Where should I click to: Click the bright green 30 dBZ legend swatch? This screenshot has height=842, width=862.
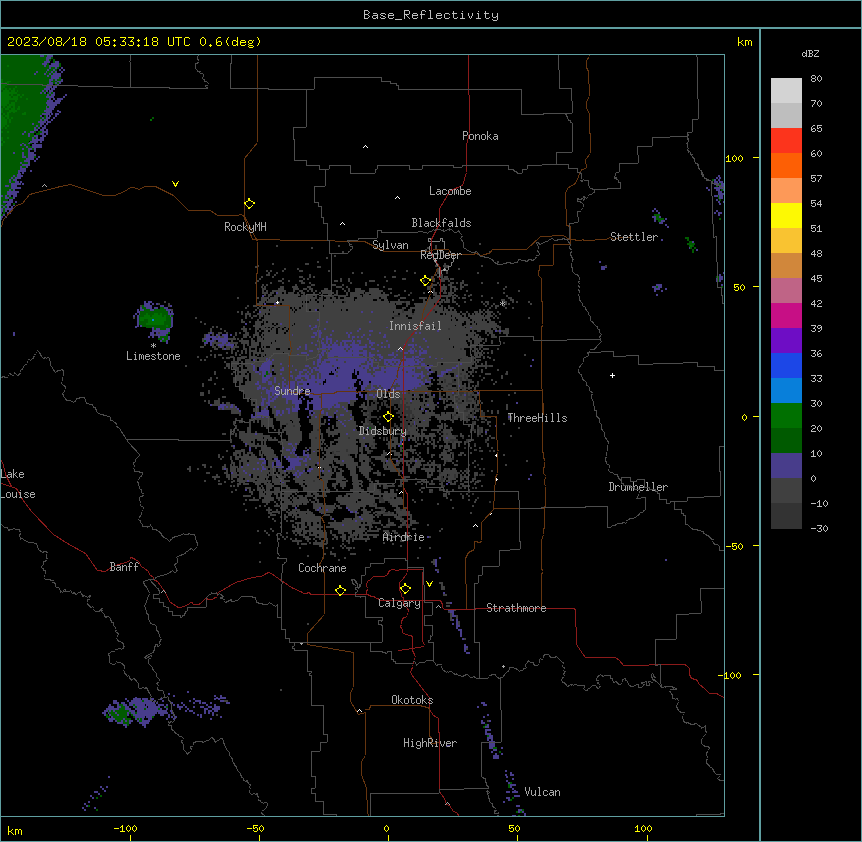pos(786,416)
